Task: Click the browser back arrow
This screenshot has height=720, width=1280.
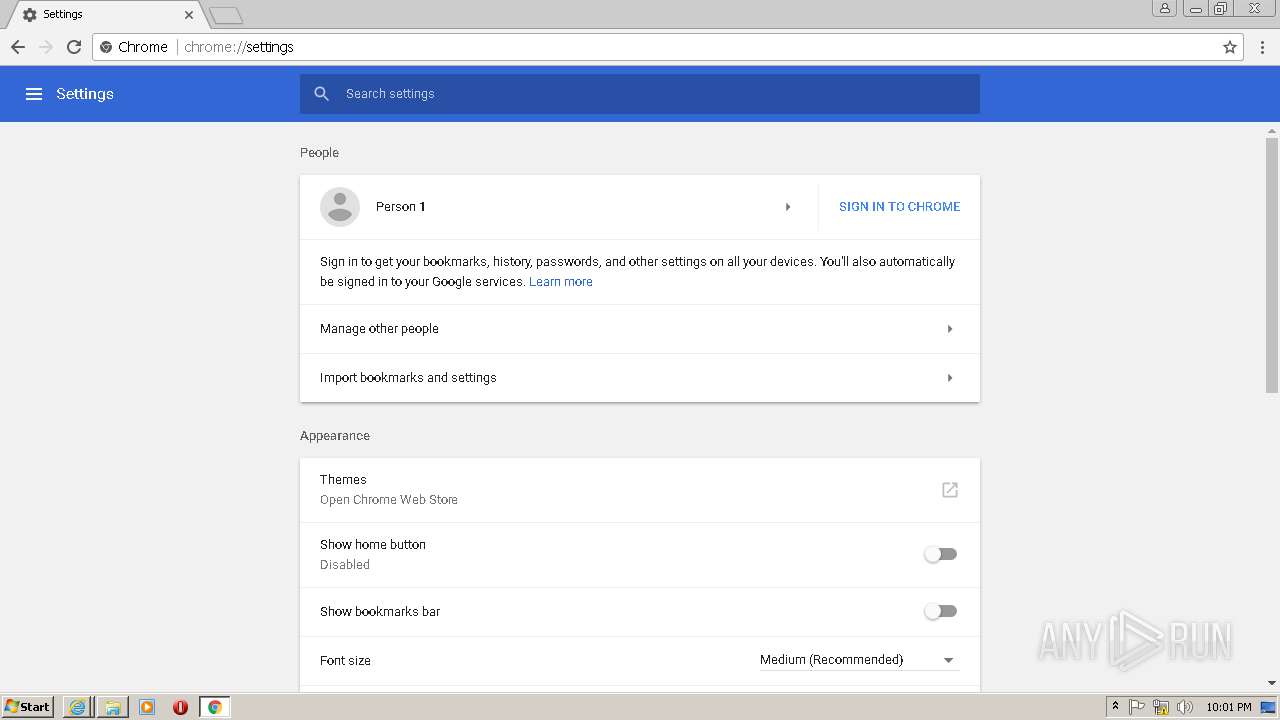Action: pyautogui.click(x=18, y=47)
